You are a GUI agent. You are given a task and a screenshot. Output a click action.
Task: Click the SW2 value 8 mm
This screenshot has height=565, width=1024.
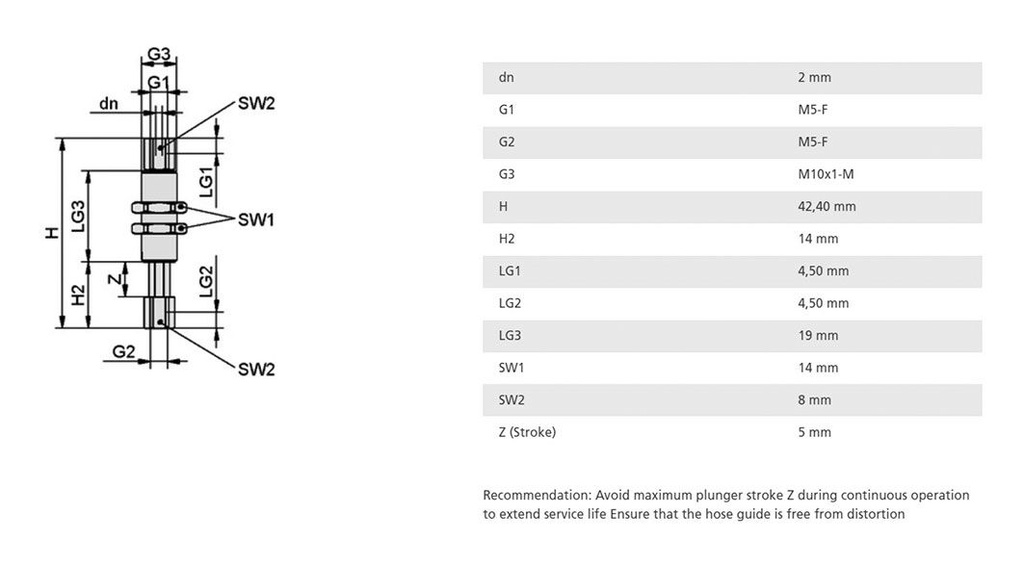click(x=814, y=400)
